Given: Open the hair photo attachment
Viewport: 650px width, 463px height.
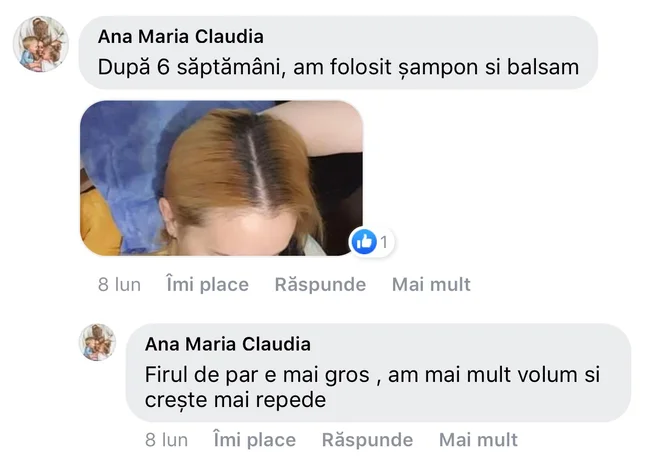Looking at the screenshot, I should point(221,178).
